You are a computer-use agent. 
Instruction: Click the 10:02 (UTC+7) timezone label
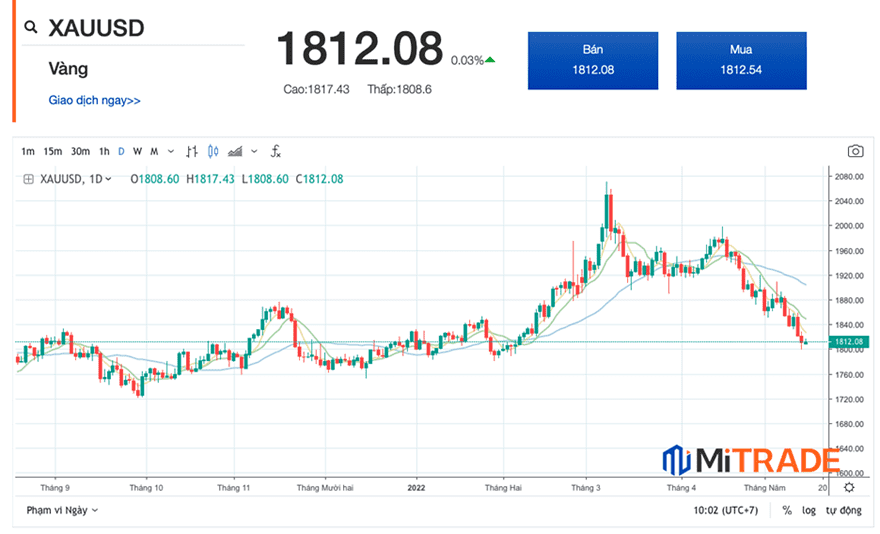tap(727, 510)
